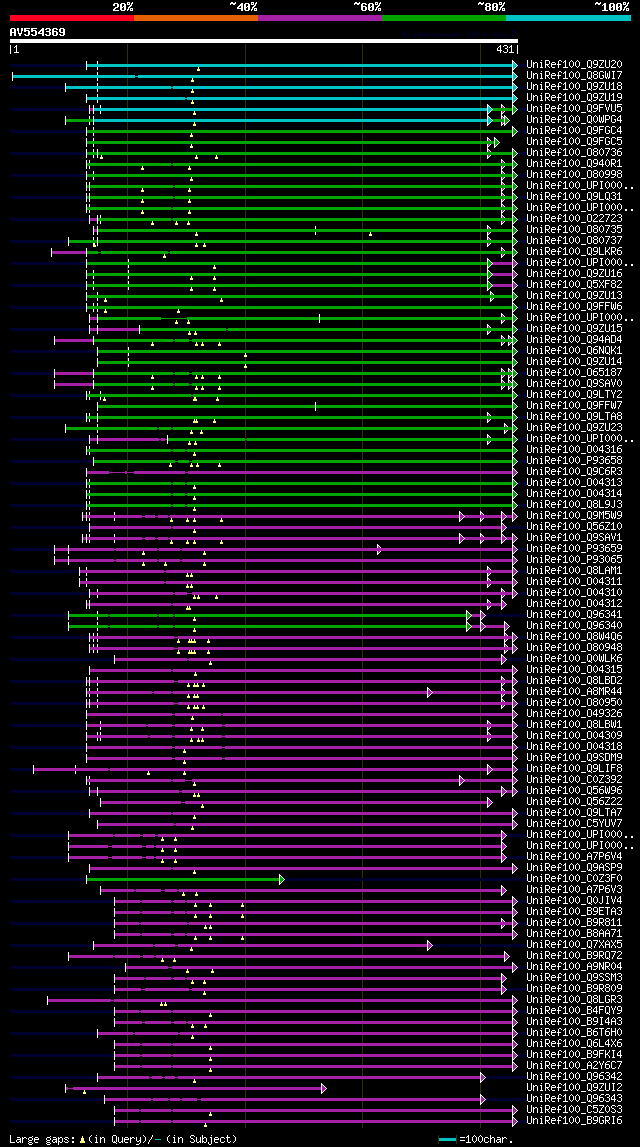
Task: Select the UniRef100_Q9SDM9 label
Action: coord(574,757)
